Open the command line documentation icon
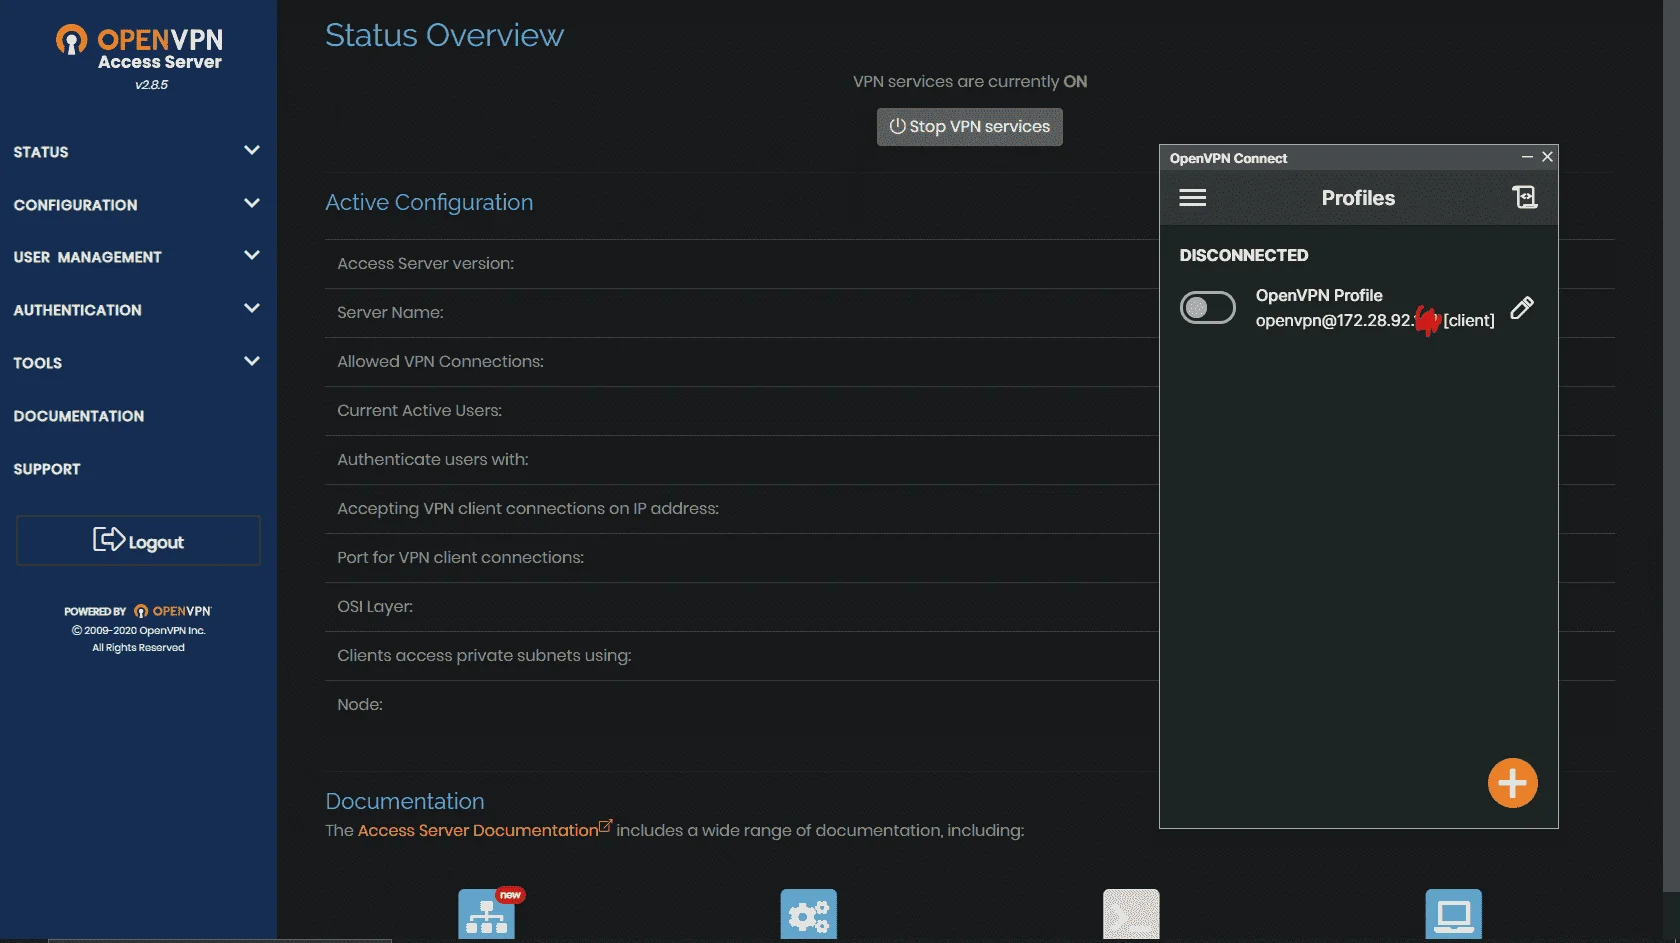Viewport: 1680px width, 943px height. click(1131, 914)
